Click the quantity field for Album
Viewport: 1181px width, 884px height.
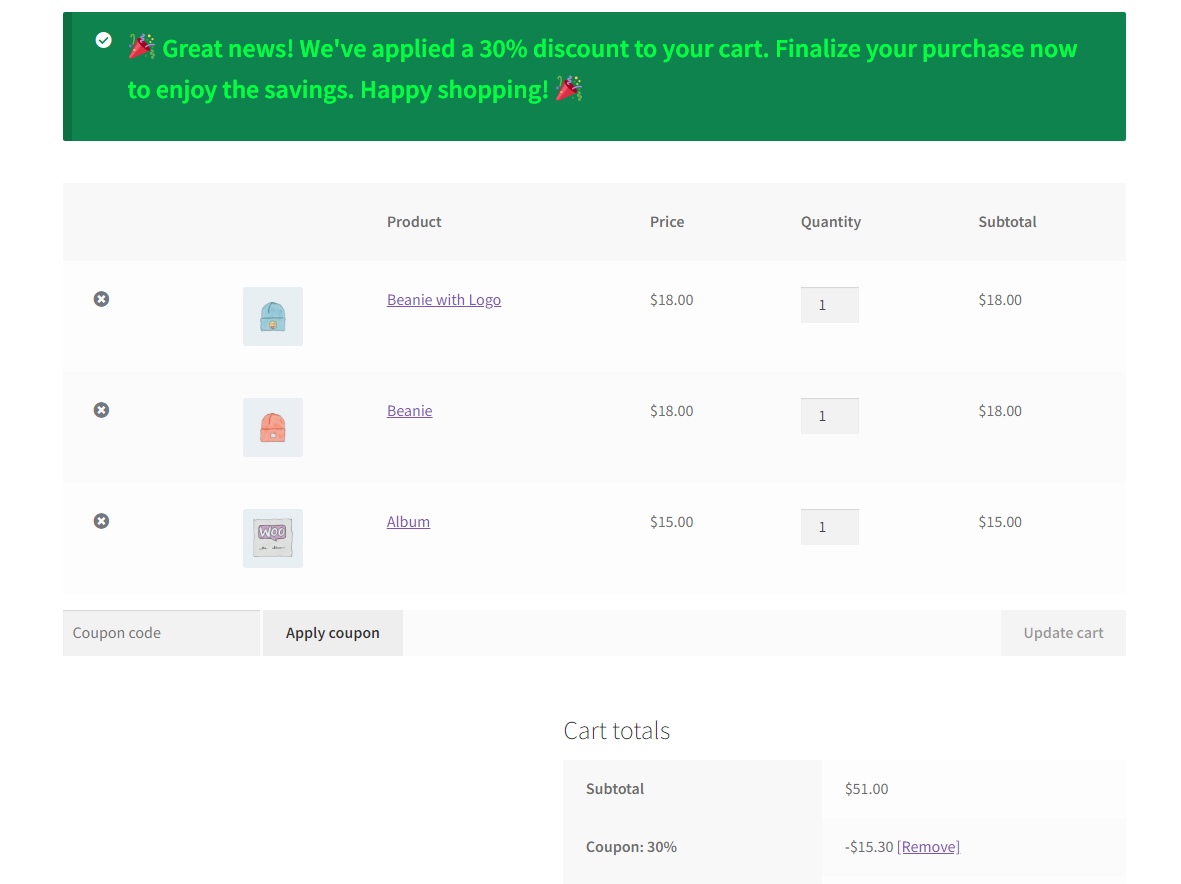[x=829, y=527]
